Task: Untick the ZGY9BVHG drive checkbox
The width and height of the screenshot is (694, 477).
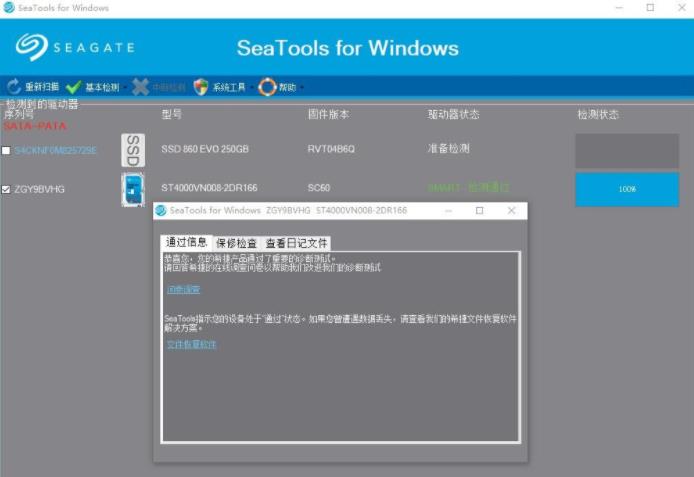Action: (6, 189)
